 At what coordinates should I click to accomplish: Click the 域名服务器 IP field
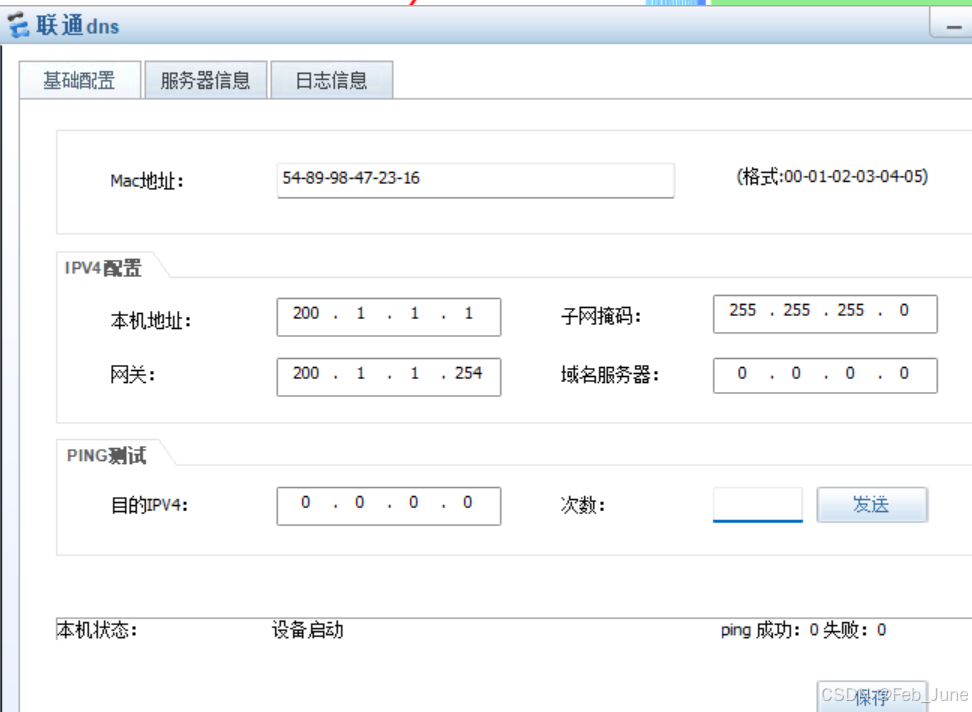click(825, 375)
